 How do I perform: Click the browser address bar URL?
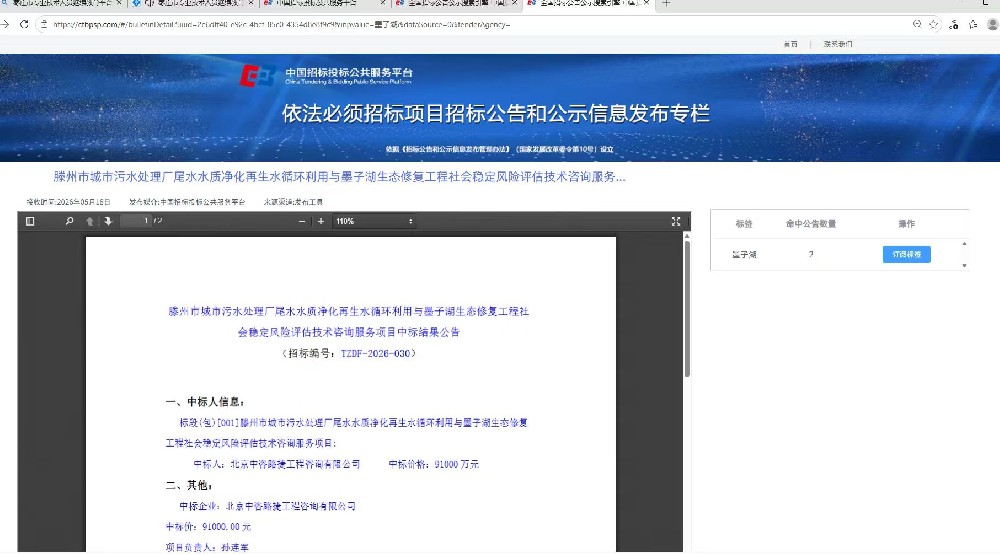(x=281, y=25)
